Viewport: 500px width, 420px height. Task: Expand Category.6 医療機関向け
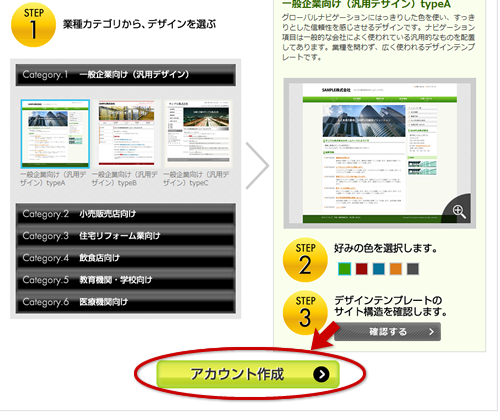point(126,302)
